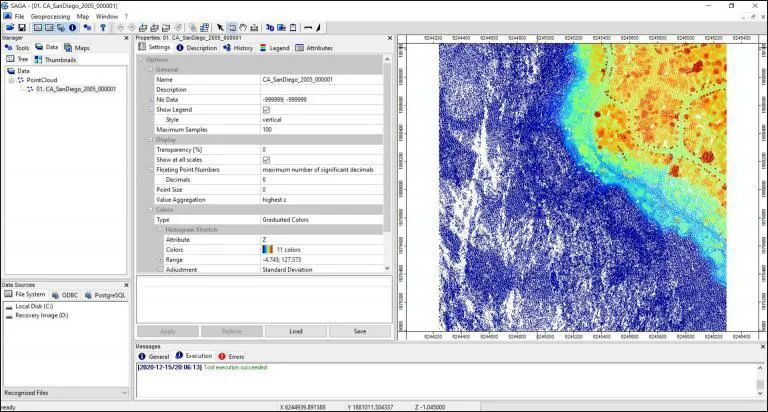Toggle the Object Properties panel toolbar icon
The width and height of the screenshot is (768, 412).
49,28
